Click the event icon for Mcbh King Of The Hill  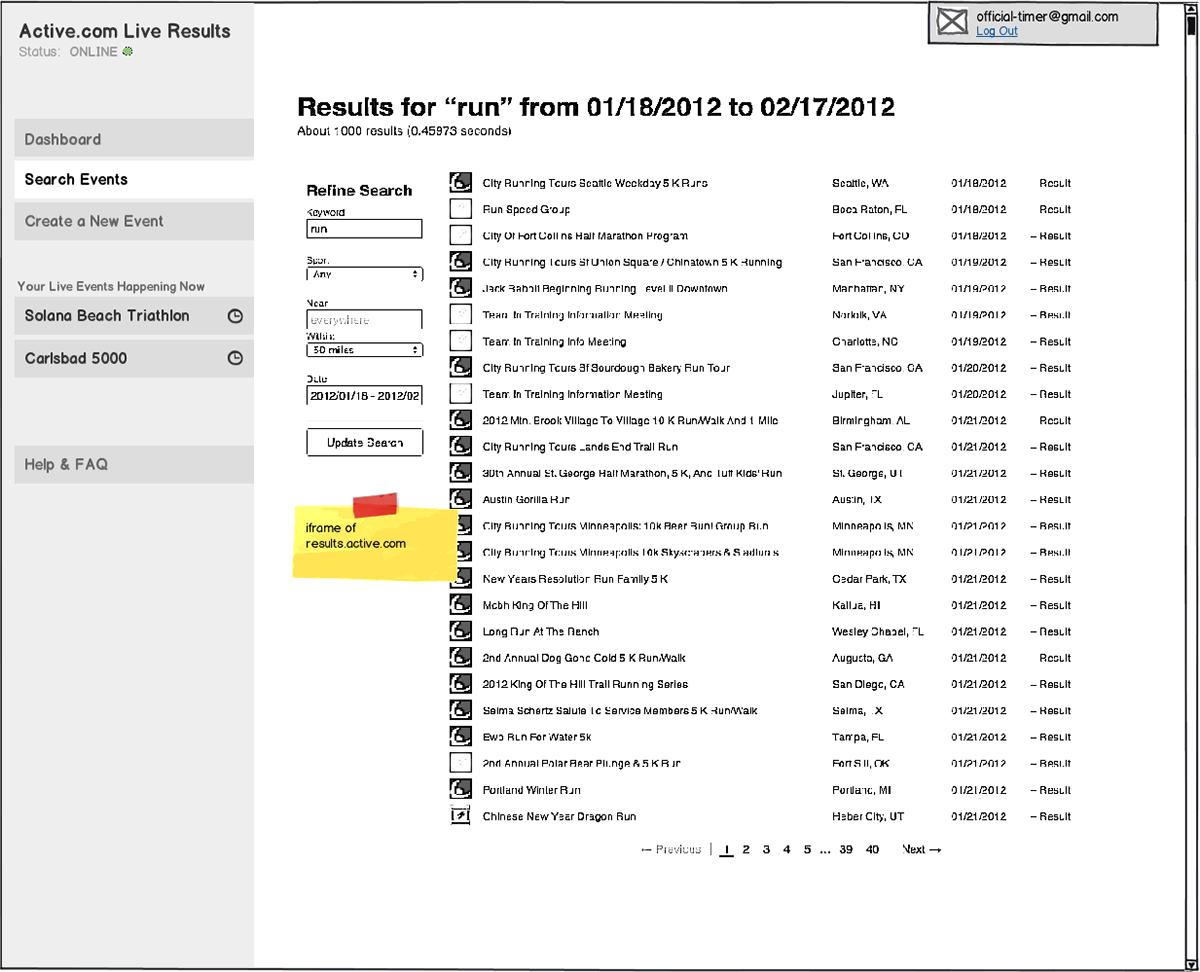tap(460, 605)
